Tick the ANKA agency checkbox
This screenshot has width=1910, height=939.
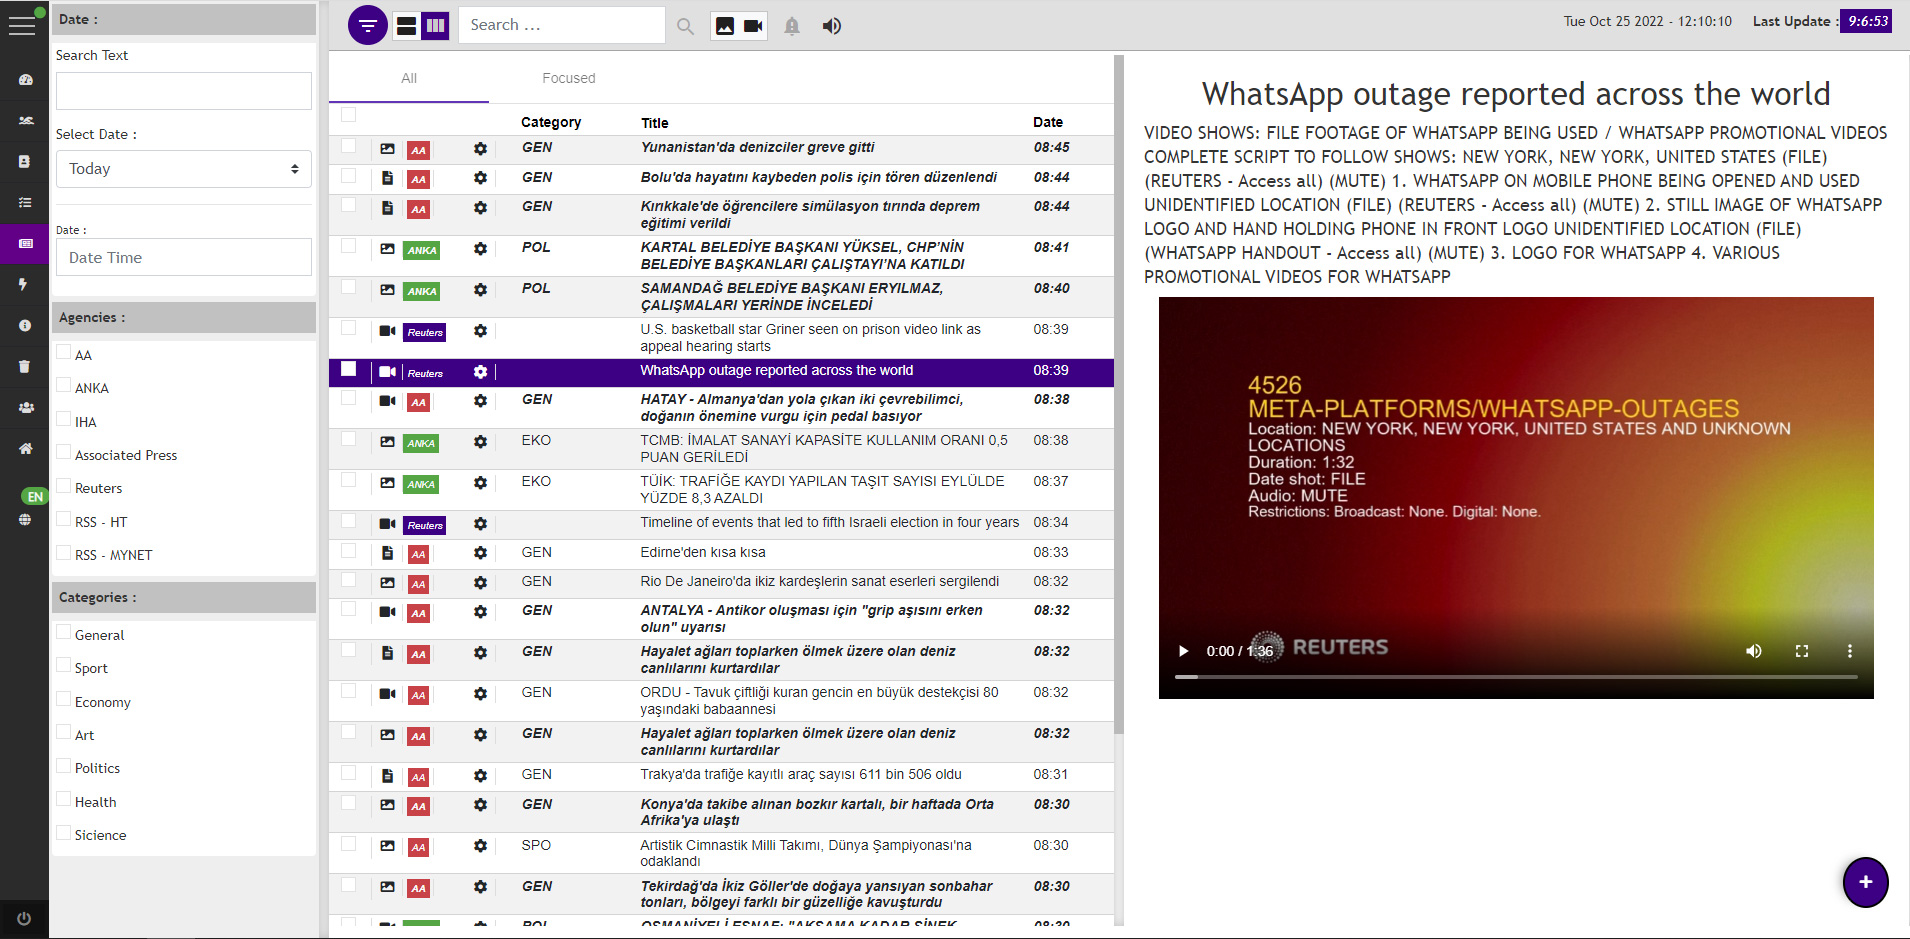(64, 385)
